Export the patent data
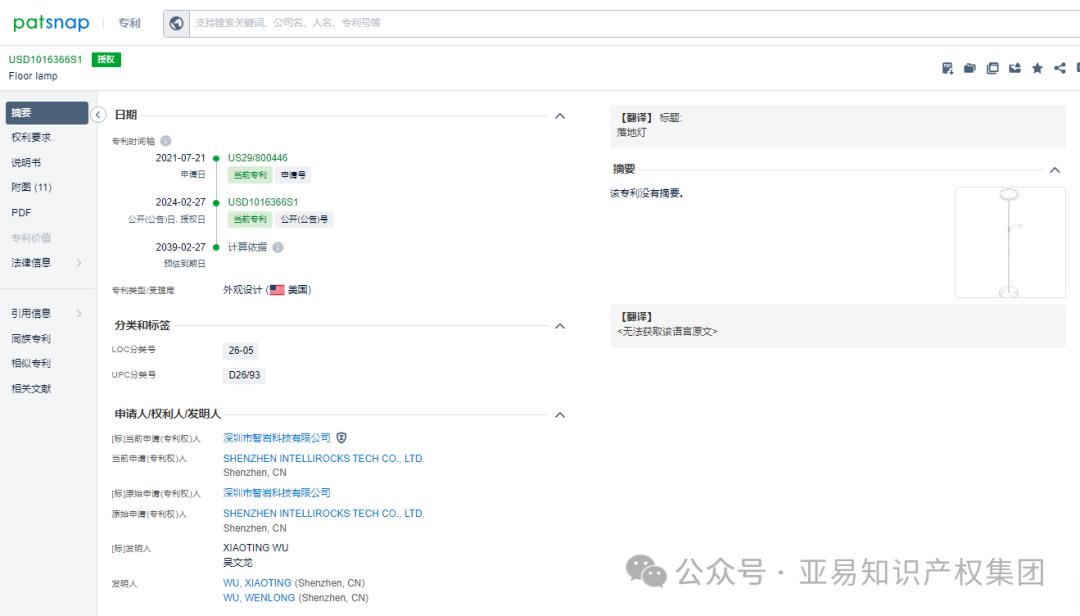 click(1015, 67)
